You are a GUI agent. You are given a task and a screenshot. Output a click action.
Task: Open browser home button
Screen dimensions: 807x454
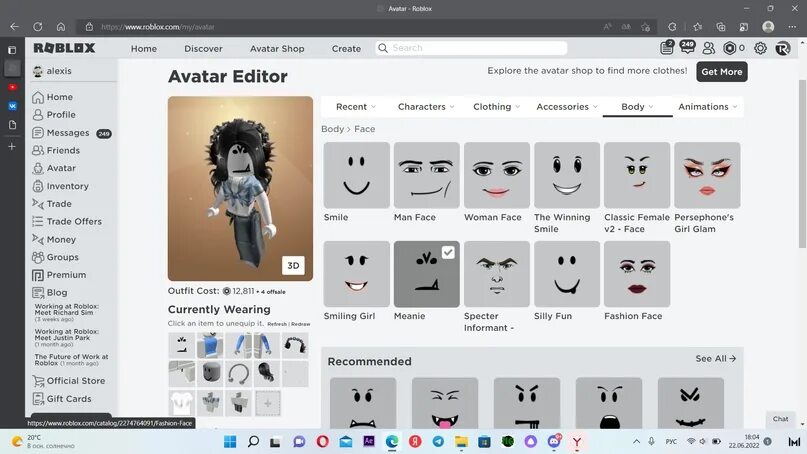click(61, 27)
